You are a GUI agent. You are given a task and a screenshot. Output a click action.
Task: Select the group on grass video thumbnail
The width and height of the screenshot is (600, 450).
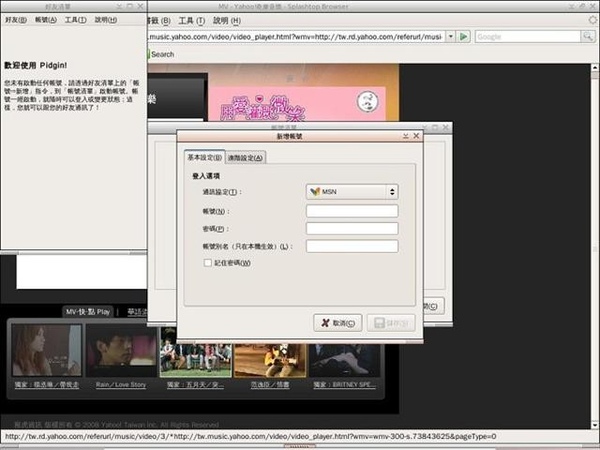point(196,352)
